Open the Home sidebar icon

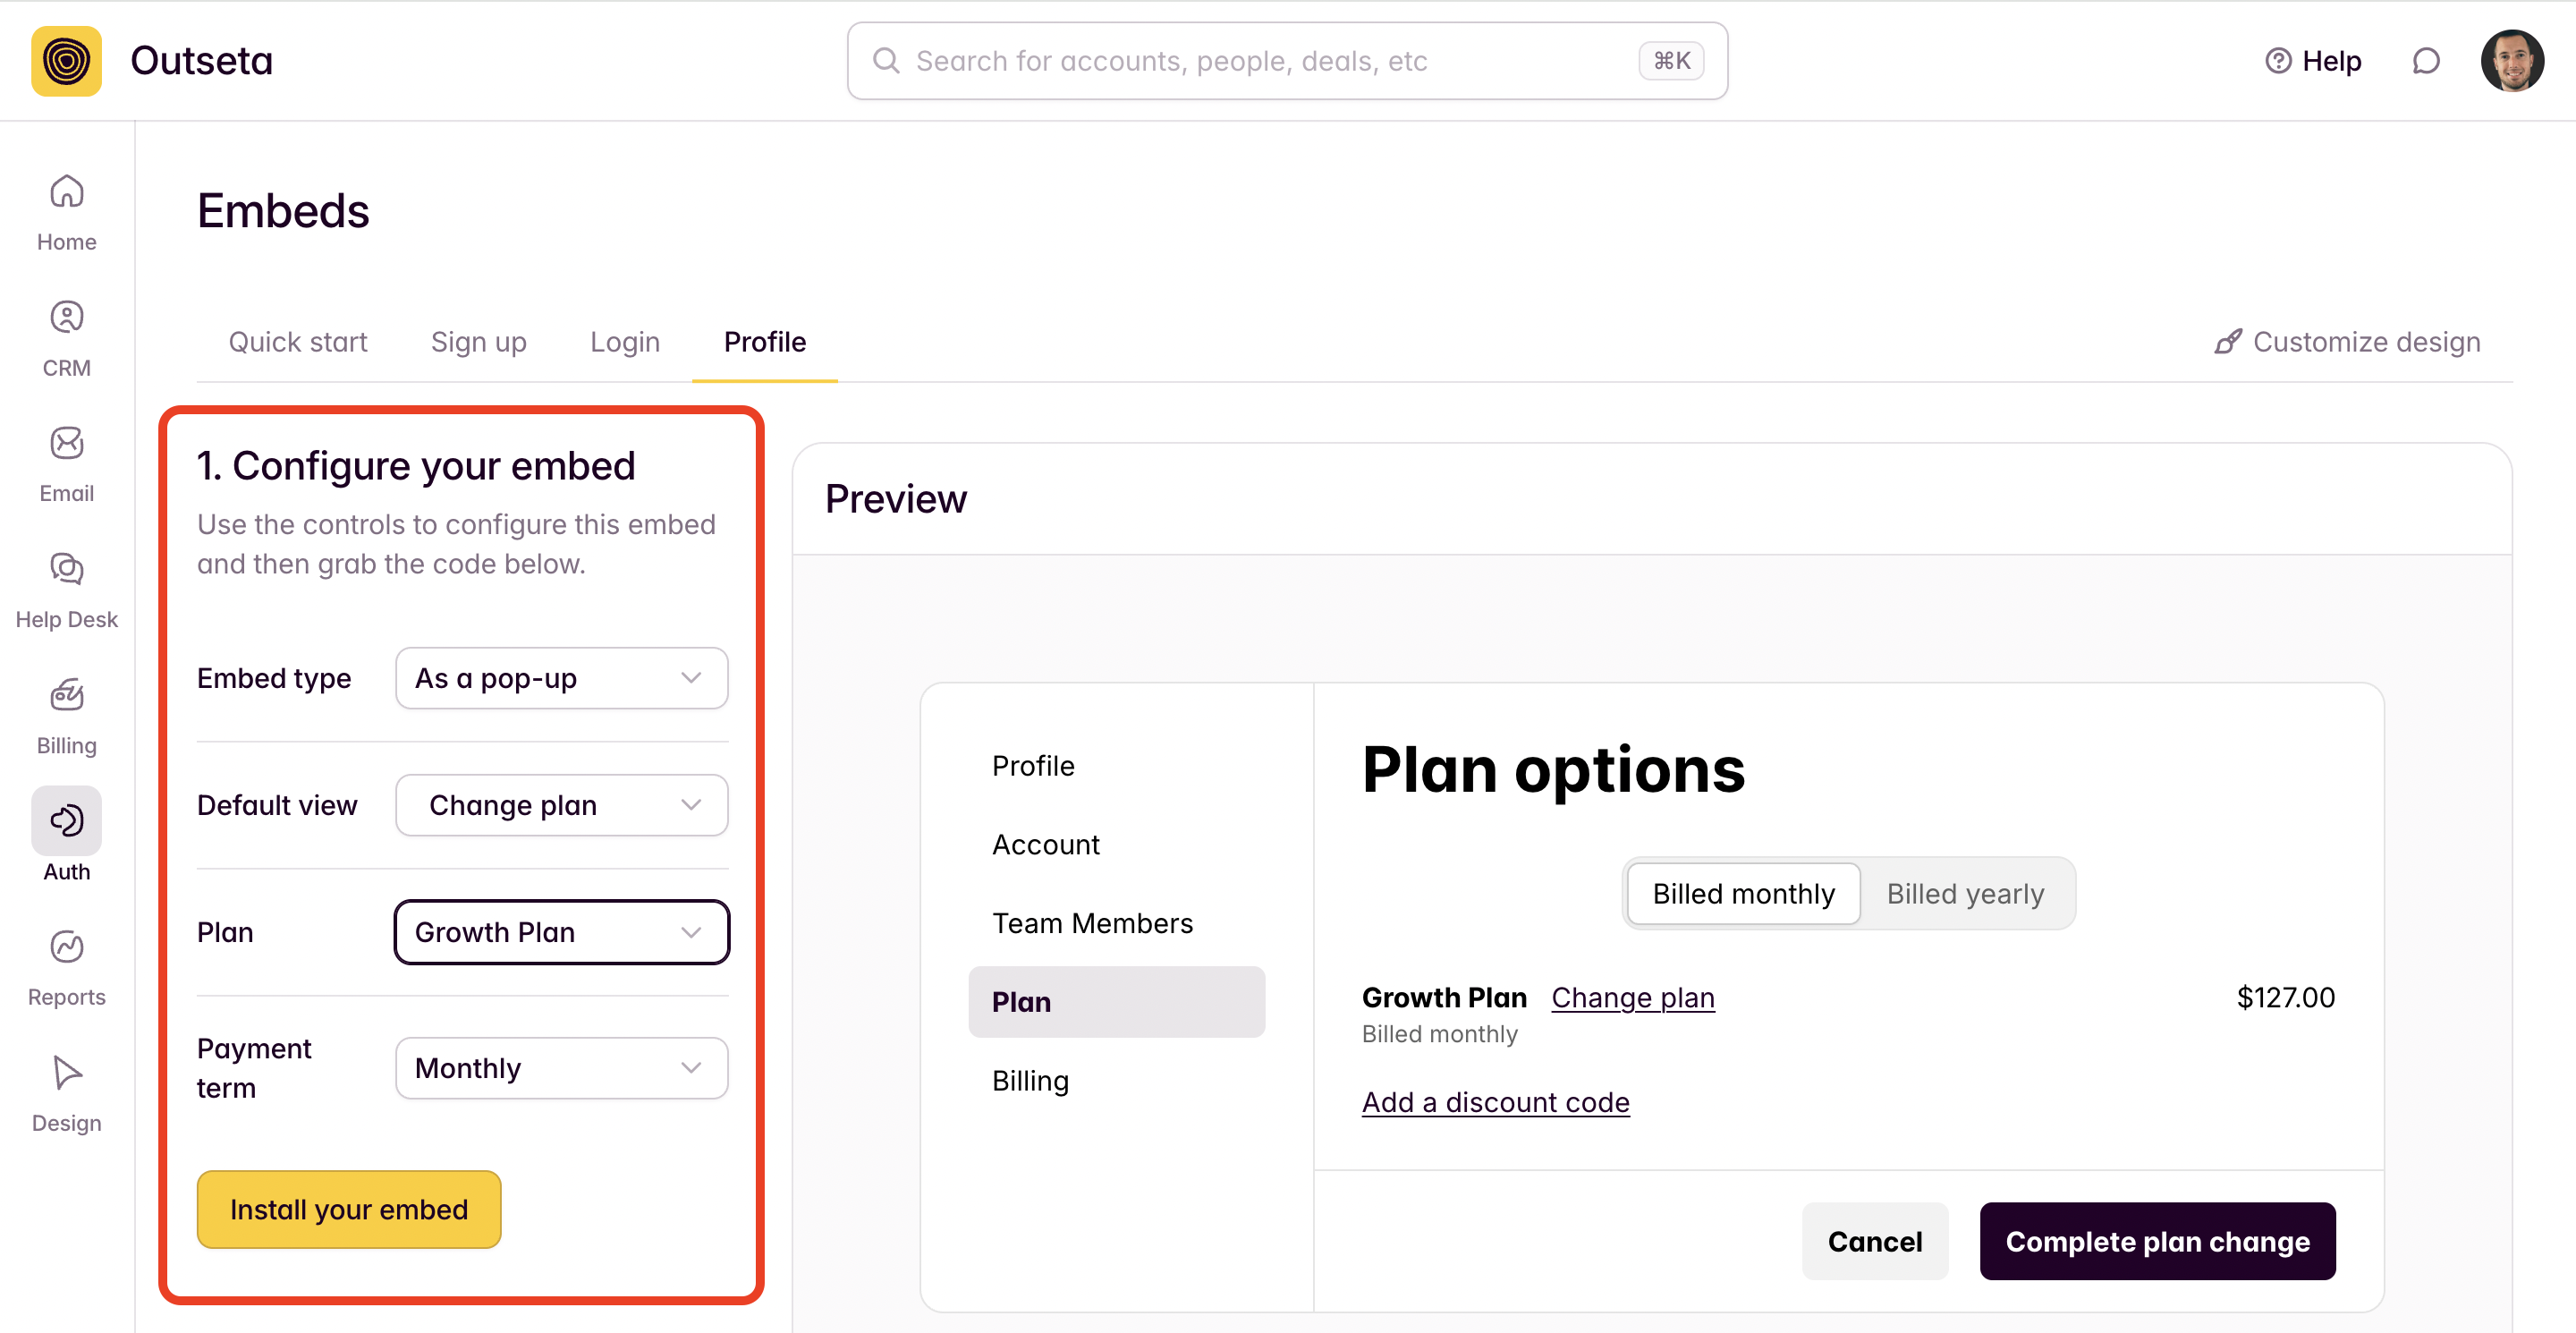pos(66,192)
